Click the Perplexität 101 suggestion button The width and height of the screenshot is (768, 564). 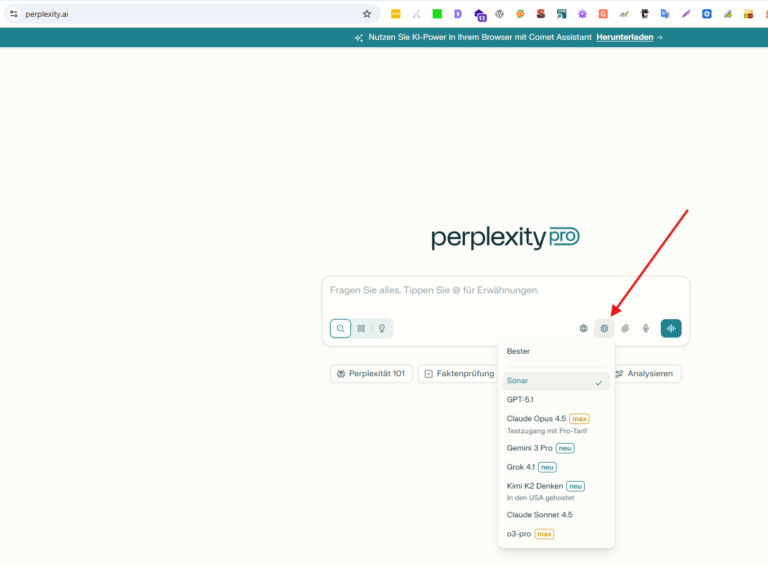371,374
